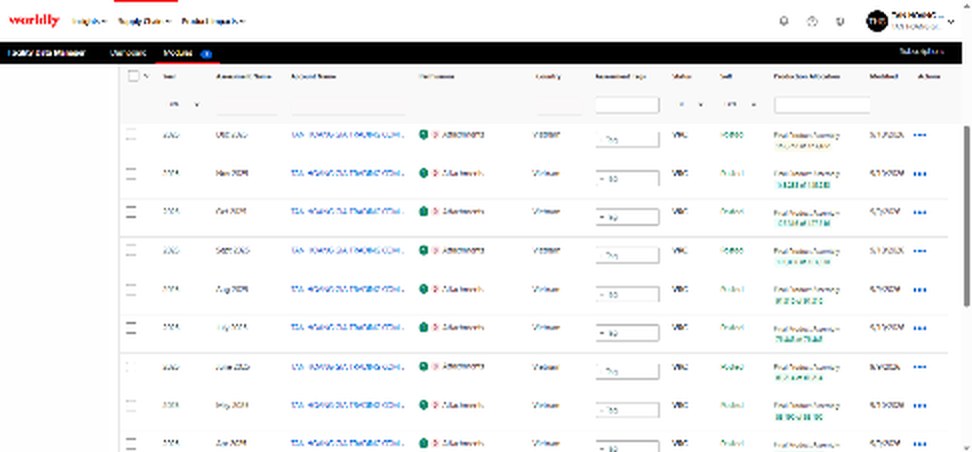Switch to the Modules tab
This screenshot has height=452, width=972.
click(x=178, y=53)
